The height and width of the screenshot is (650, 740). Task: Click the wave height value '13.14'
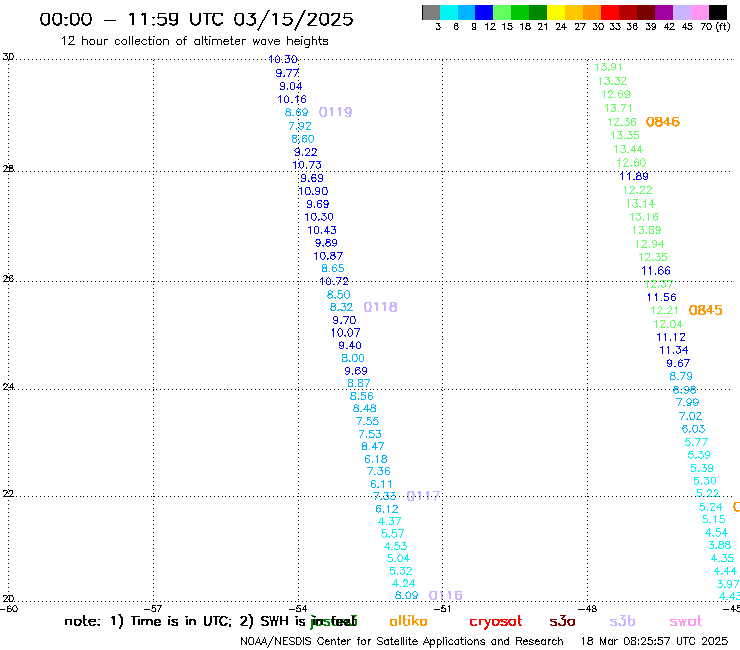[640, 204]
